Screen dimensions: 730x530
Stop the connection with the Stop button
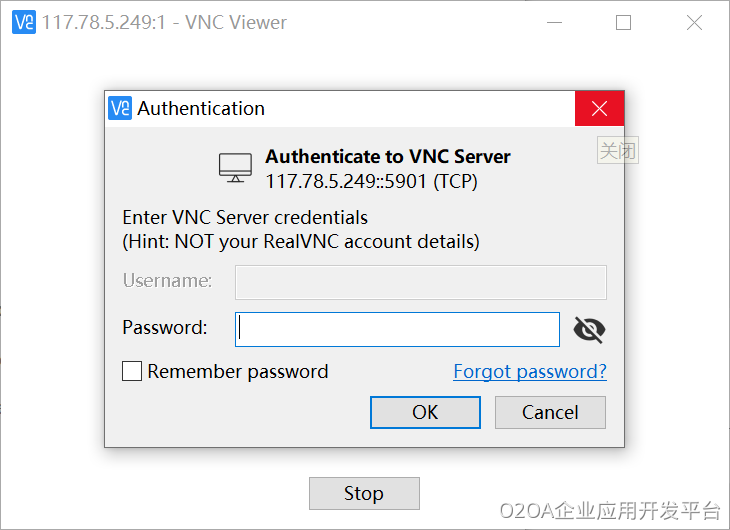364,493
